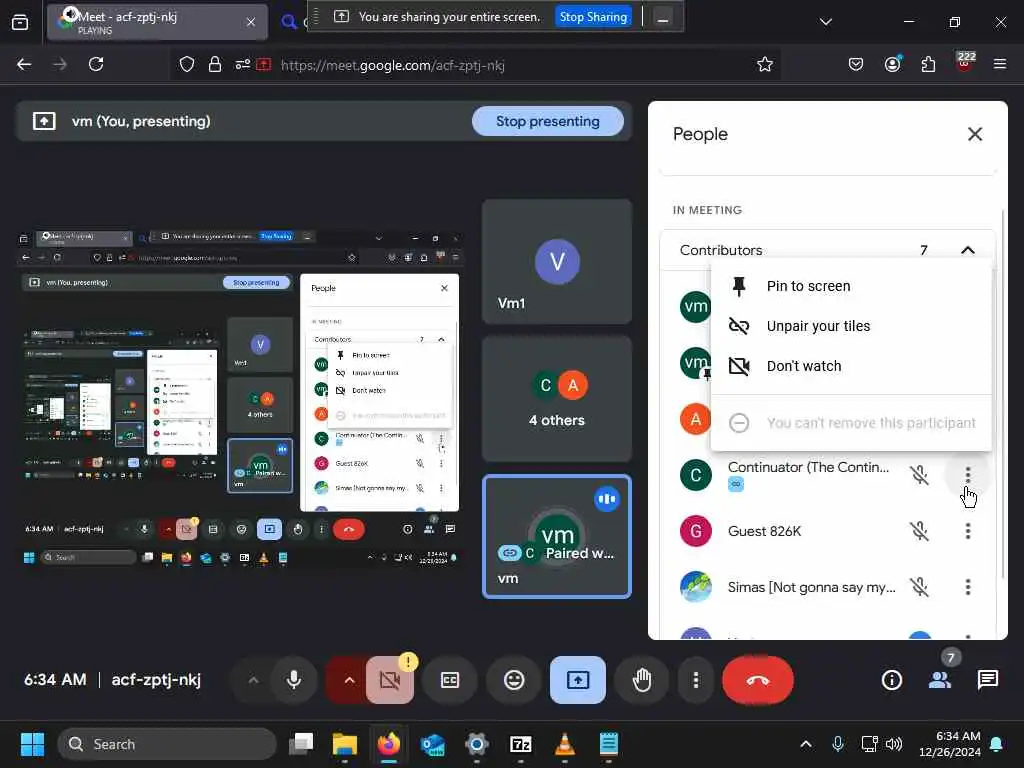Viewport: 1024px width, 768px height.
Task: Raise your hand in the meeting
Action: click(x=642, y=680)
